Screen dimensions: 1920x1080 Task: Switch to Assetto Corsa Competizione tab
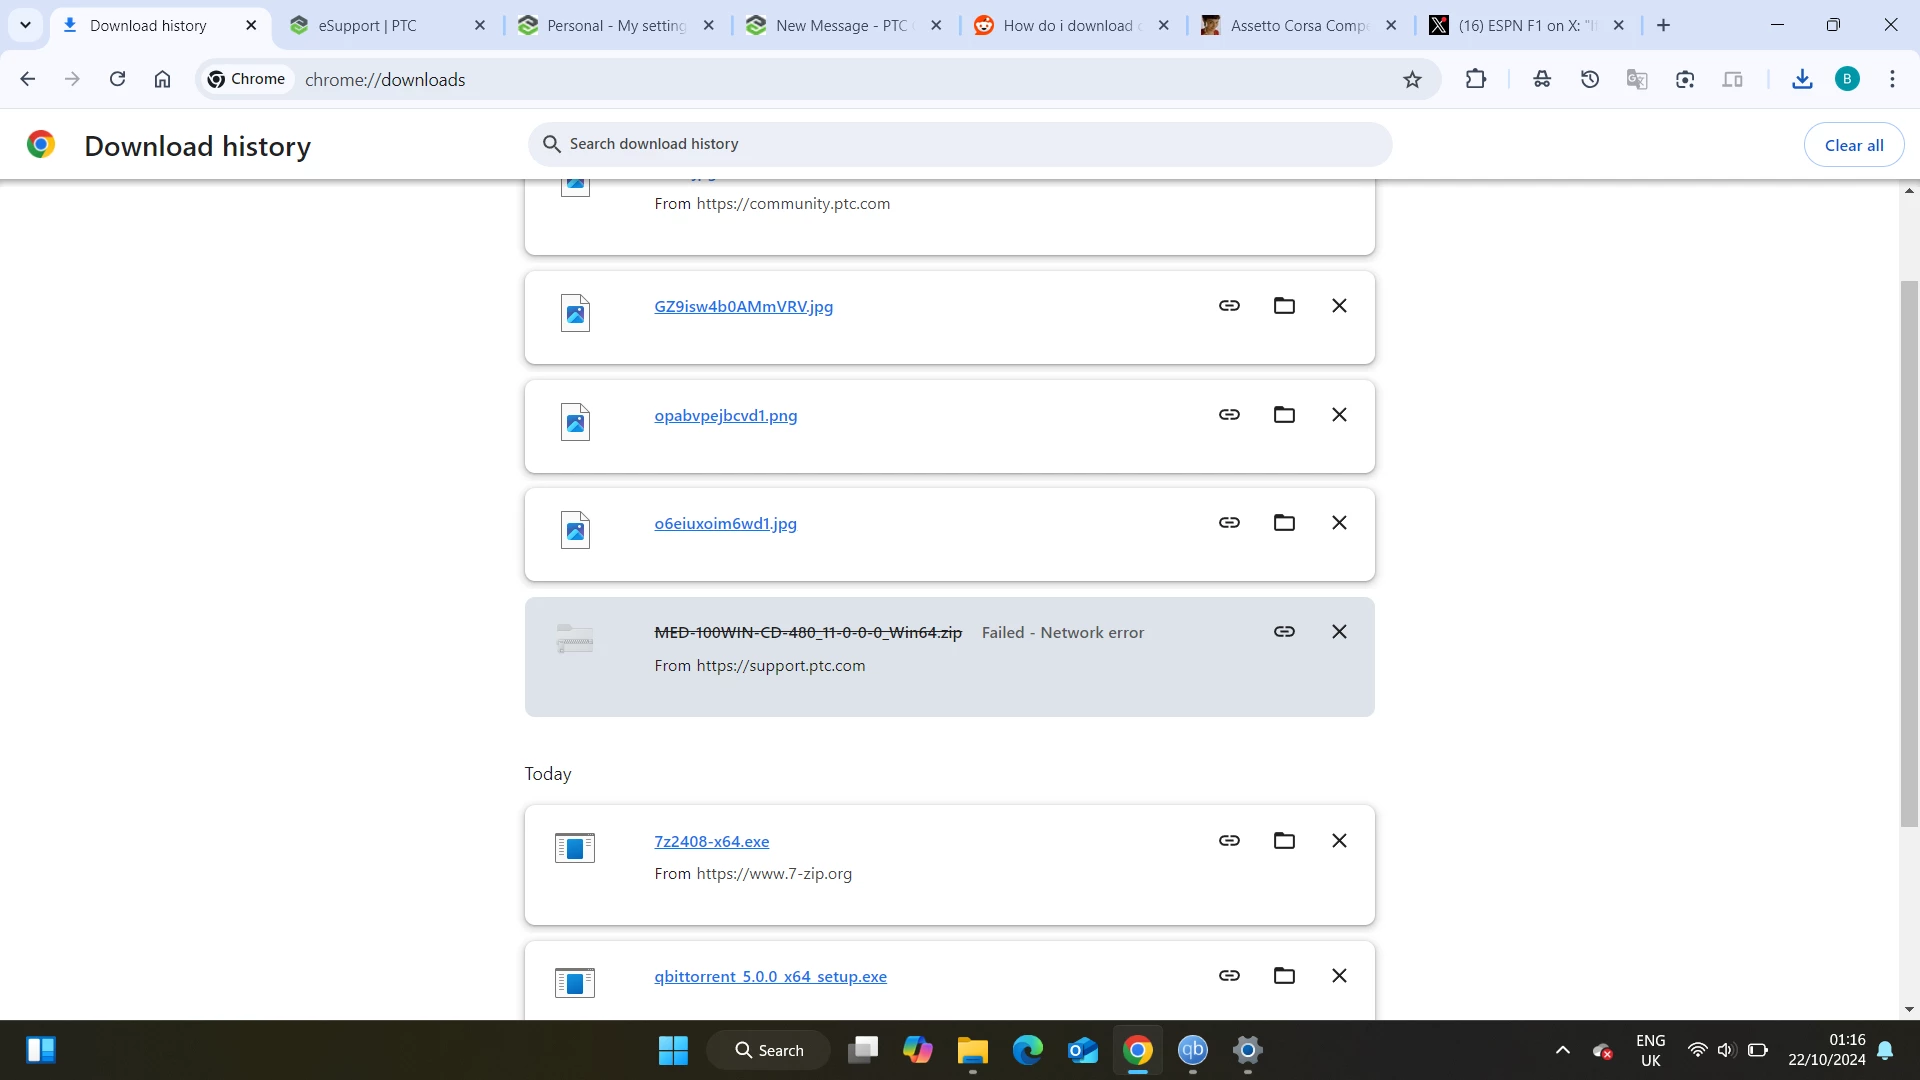point(1298,26)
